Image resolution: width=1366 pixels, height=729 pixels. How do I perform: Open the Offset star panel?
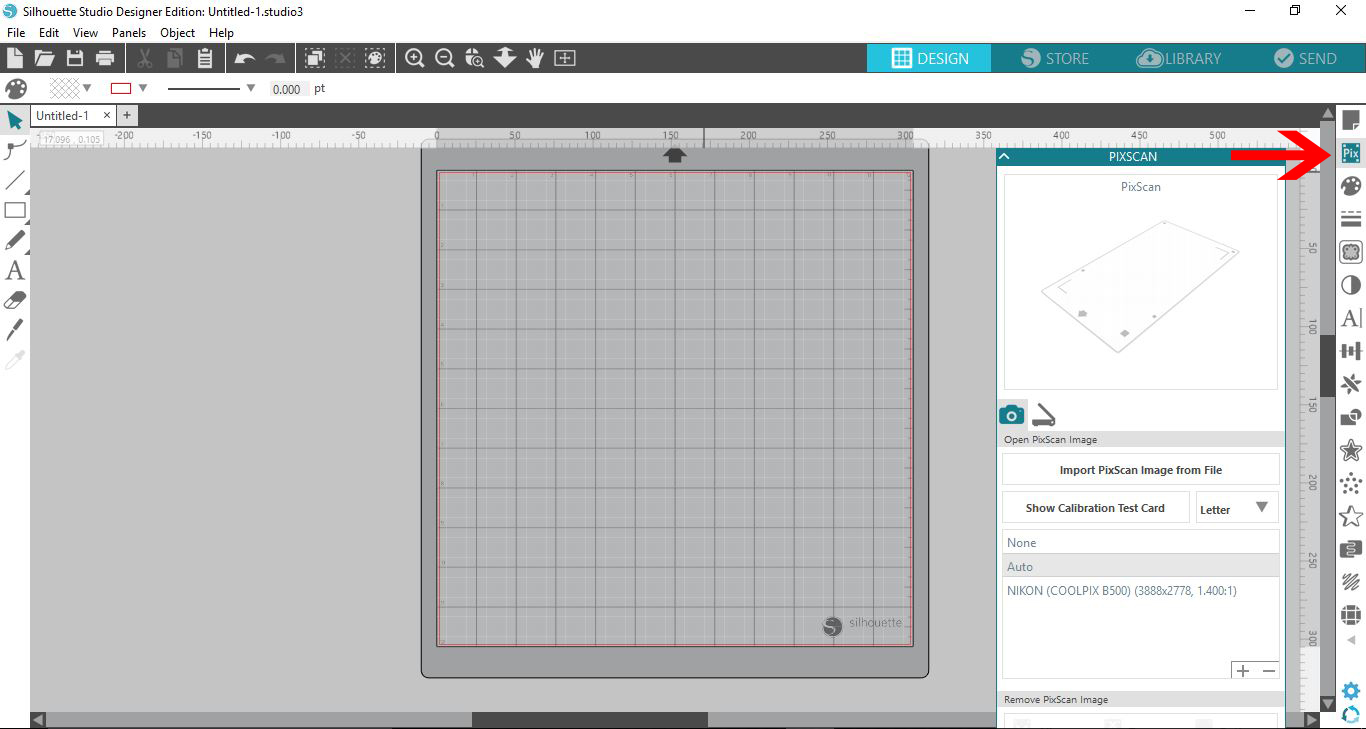coord(1351,450)
